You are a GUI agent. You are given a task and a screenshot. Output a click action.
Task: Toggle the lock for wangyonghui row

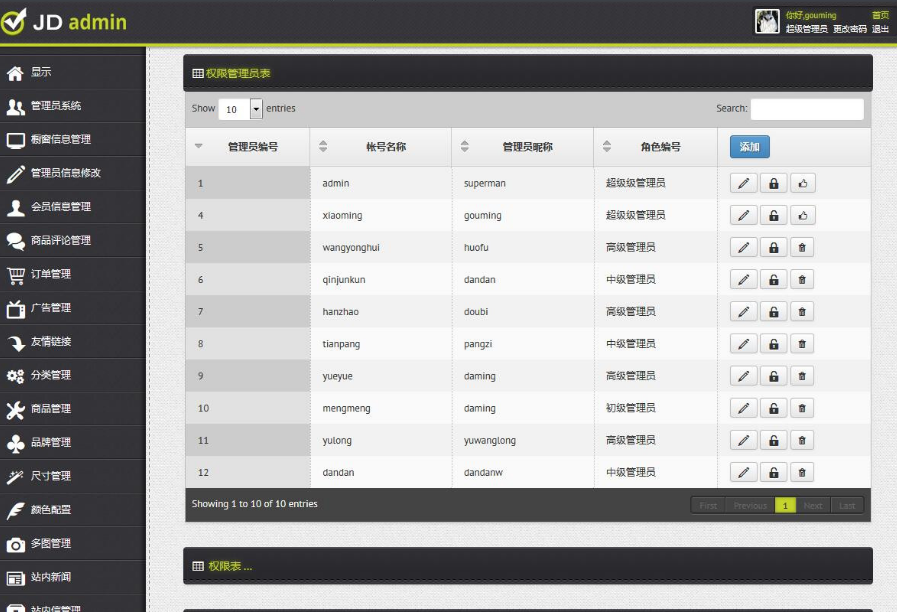773,247
